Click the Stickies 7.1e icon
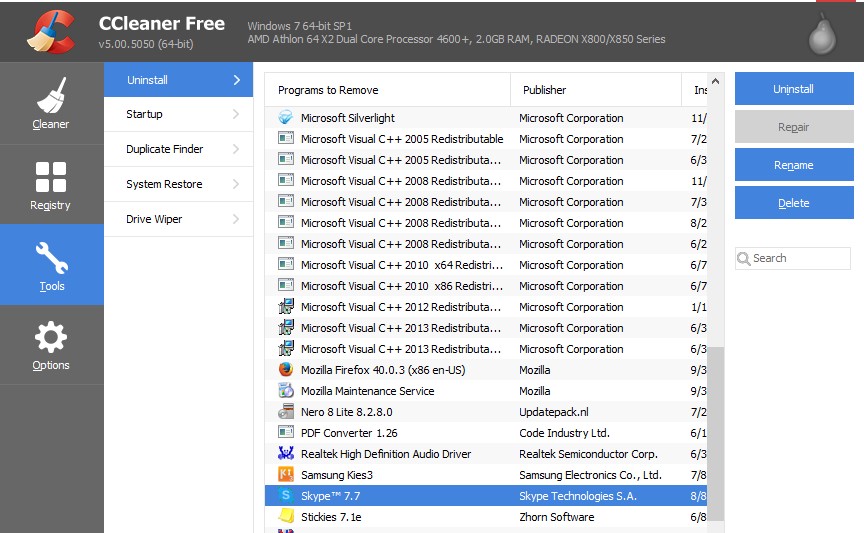Viewport: 864px width, 533px height. [x=286, y=517]
